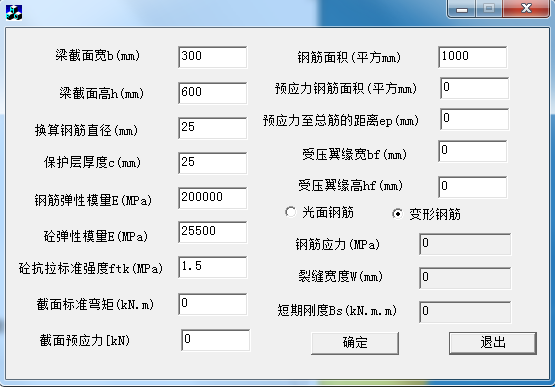Click the 预应力钢筋面积(平方mm) label
The width and height of the screenshot is (555, 387).
coord(346,89)
